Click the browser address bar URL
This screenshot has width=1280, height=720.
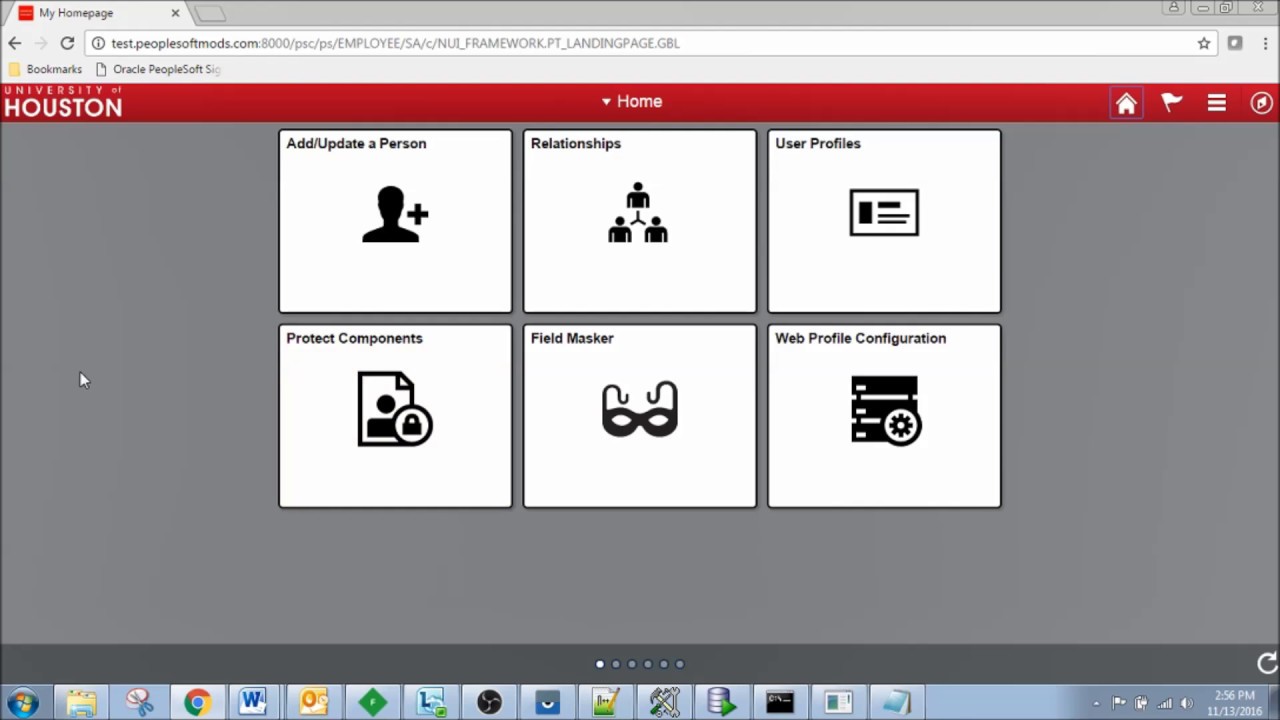pos(395,43)
